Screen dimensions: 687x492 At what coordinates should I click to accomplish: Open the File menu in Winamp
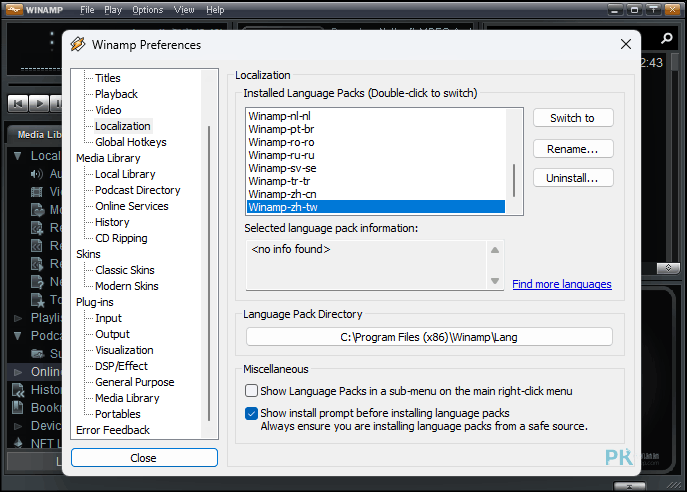tap(87, 10)
